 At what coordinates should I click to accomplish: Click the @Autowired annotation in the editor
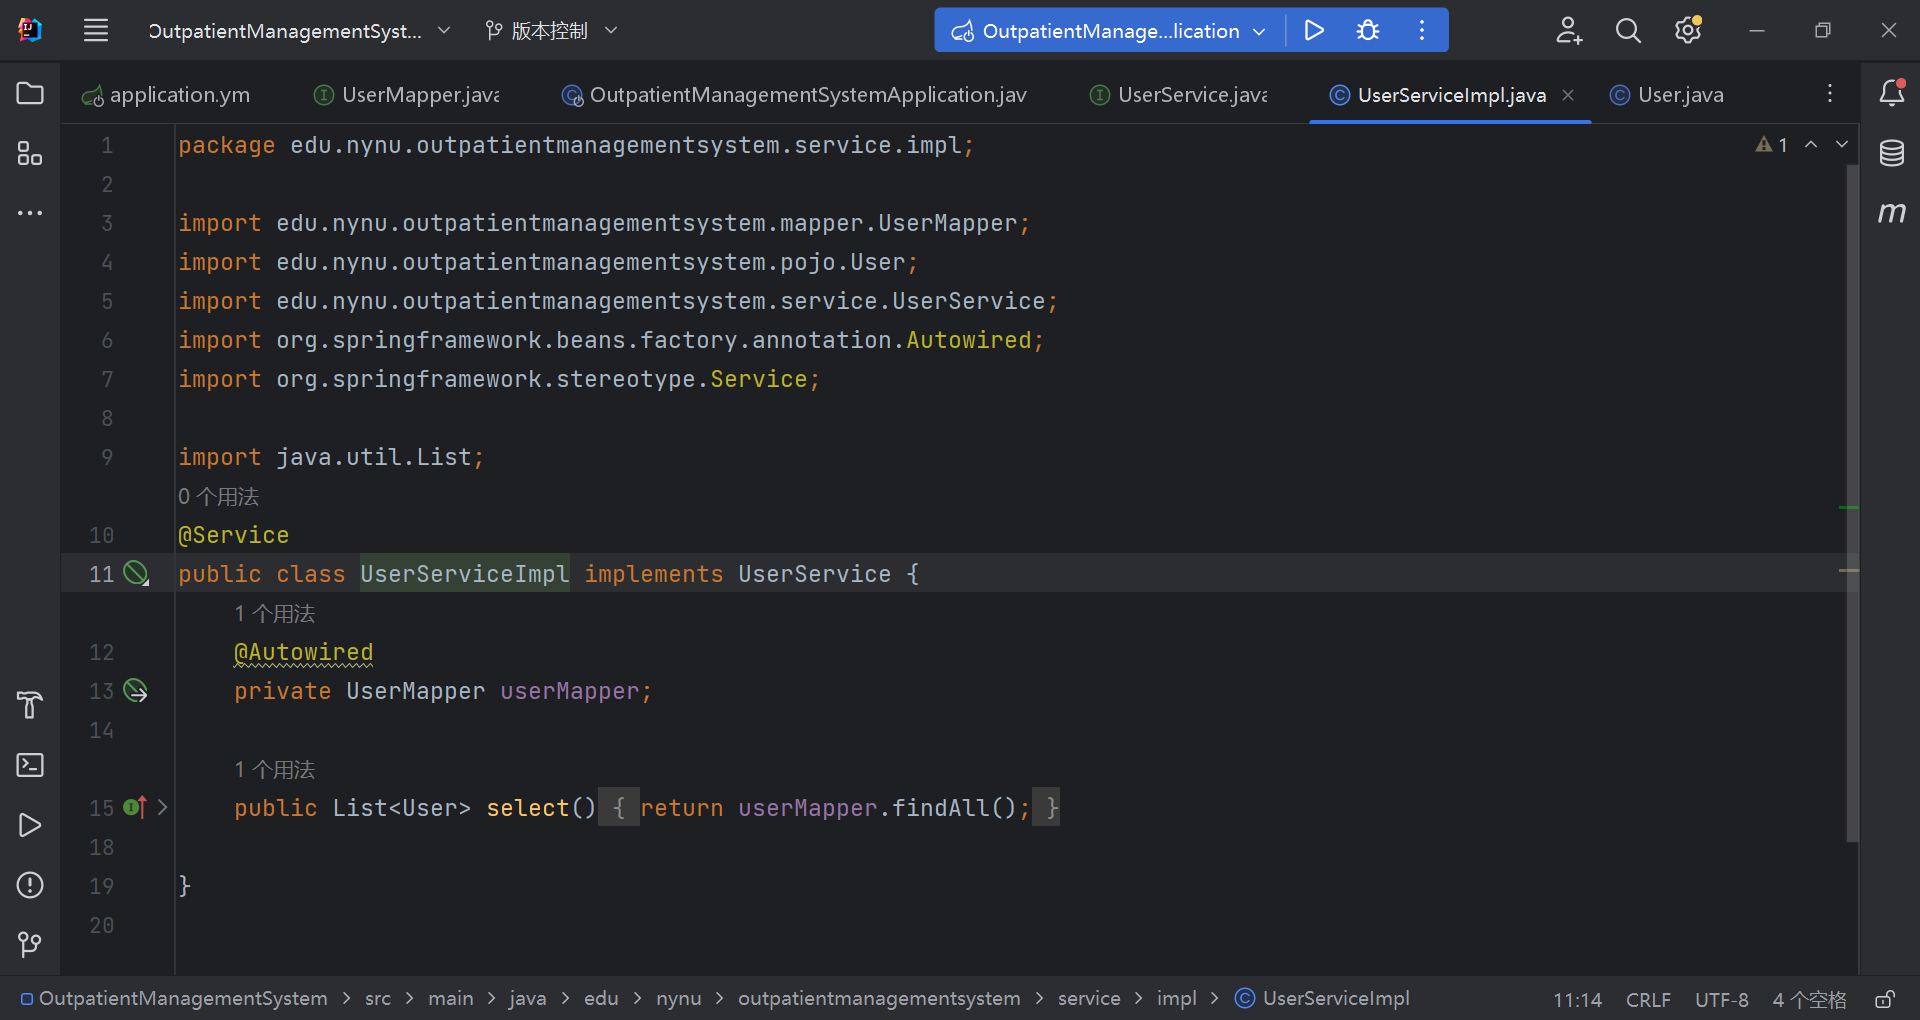coord(303,652)
